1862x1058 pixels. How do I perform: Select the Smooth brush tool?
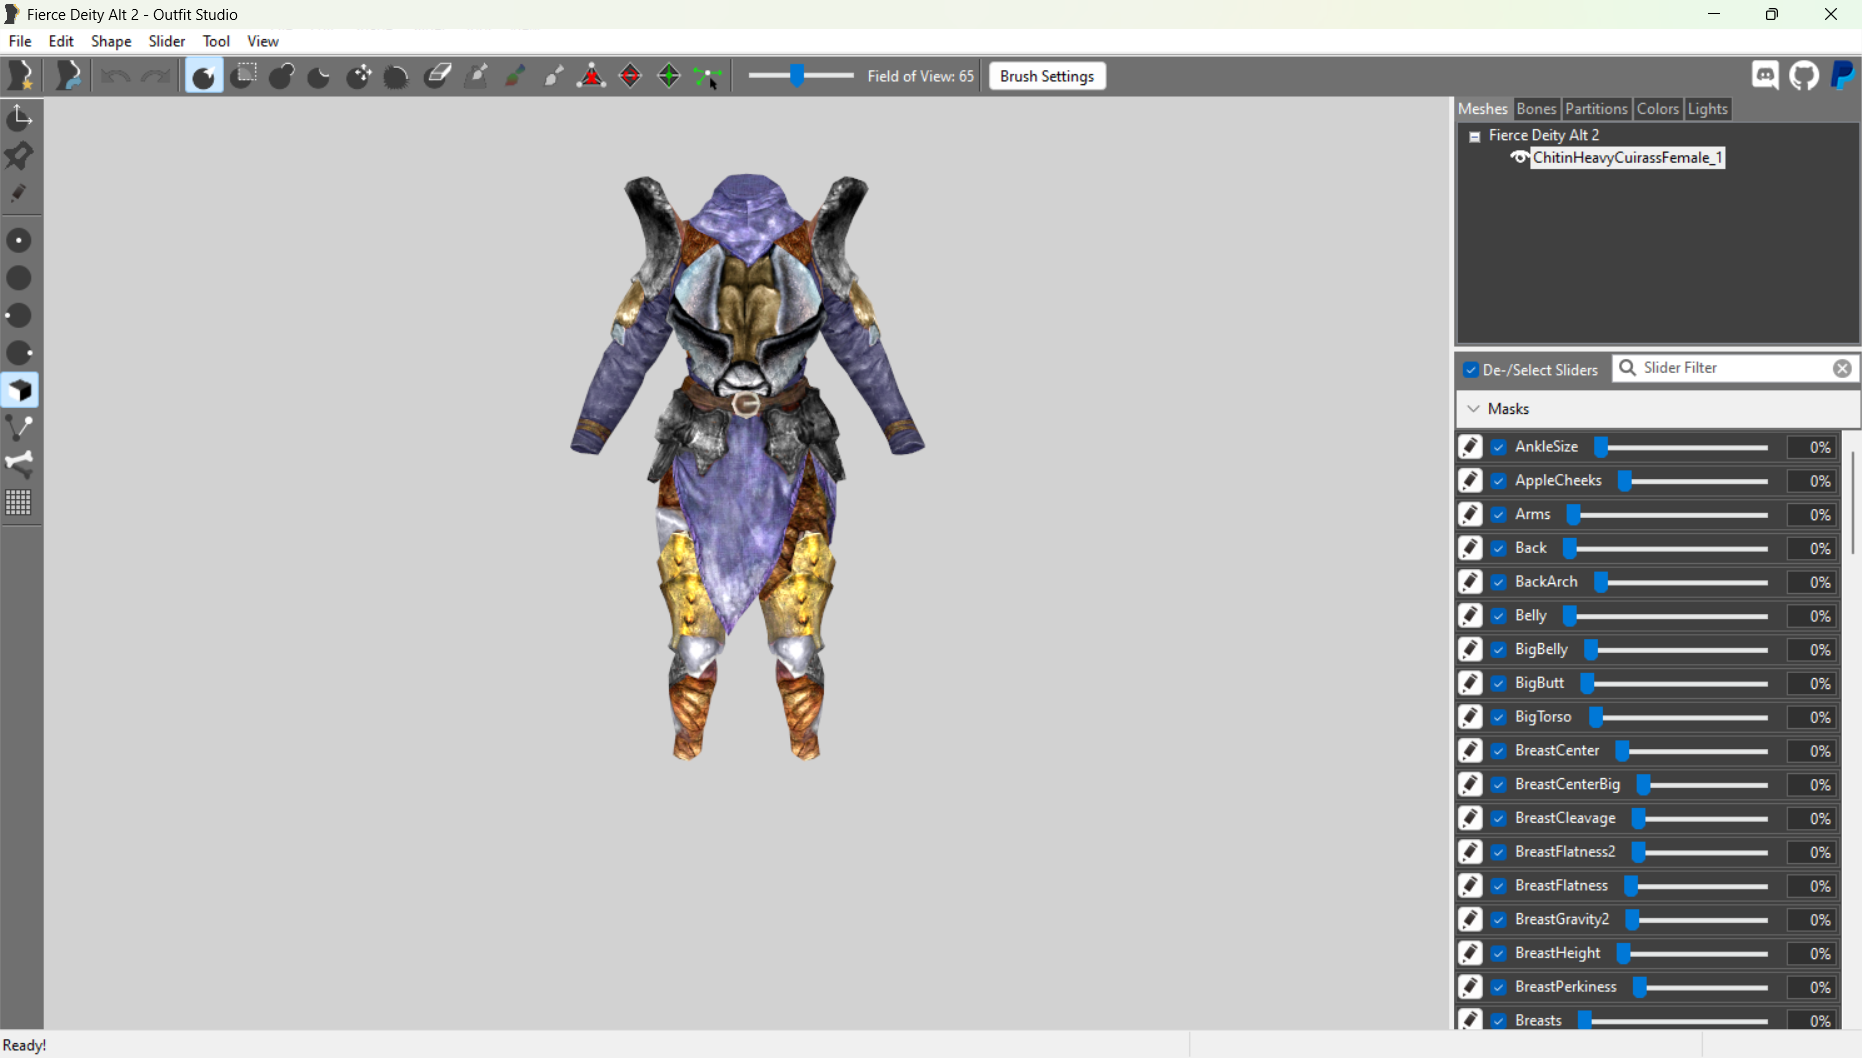tap(397, 76)
